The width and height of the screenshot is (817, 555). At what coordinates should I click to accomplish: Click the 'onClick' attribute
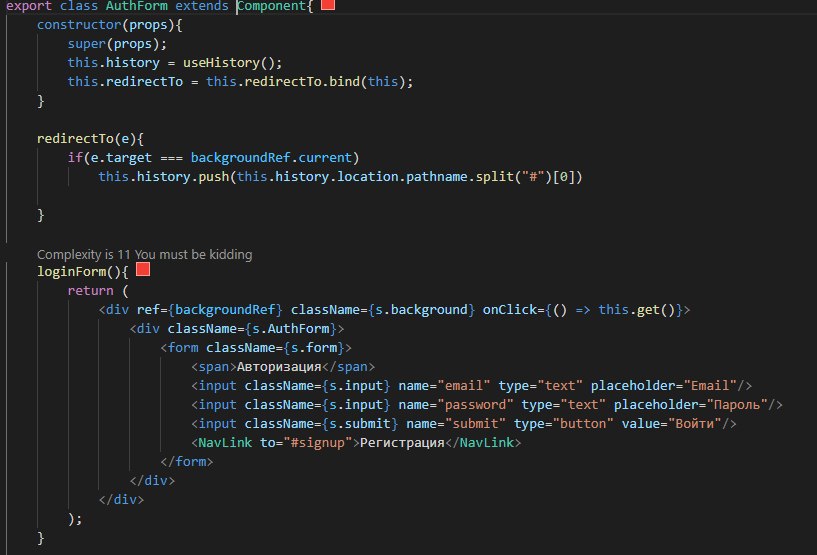point(510,310)
